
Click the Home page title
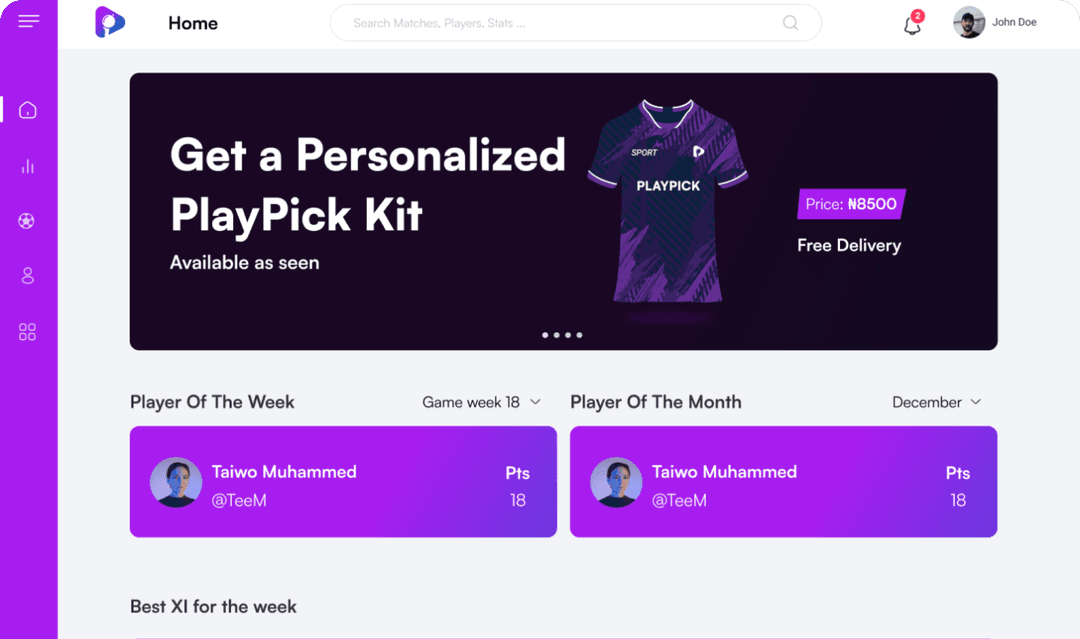point(193,23)
